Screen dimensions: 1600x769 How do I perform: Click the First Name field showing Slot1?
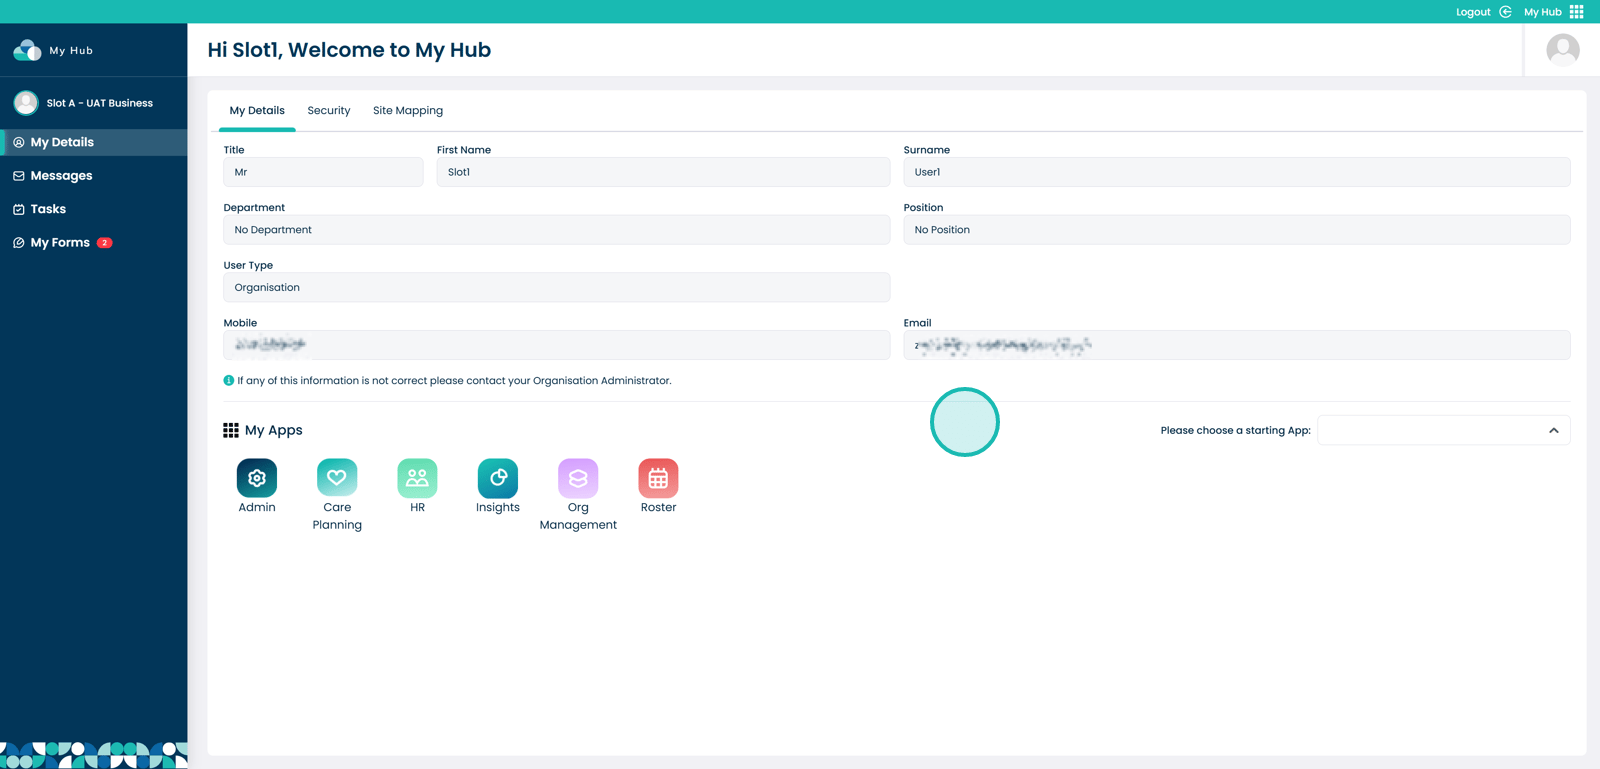pos(663,172)
